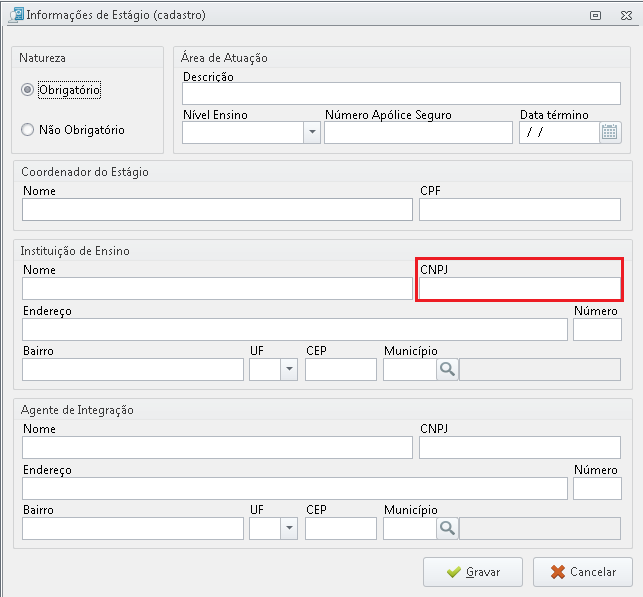This screenshot has width=643, height=597.
Task: Maximize the Informações de Estágio window
Action: [x=595, y=16]
